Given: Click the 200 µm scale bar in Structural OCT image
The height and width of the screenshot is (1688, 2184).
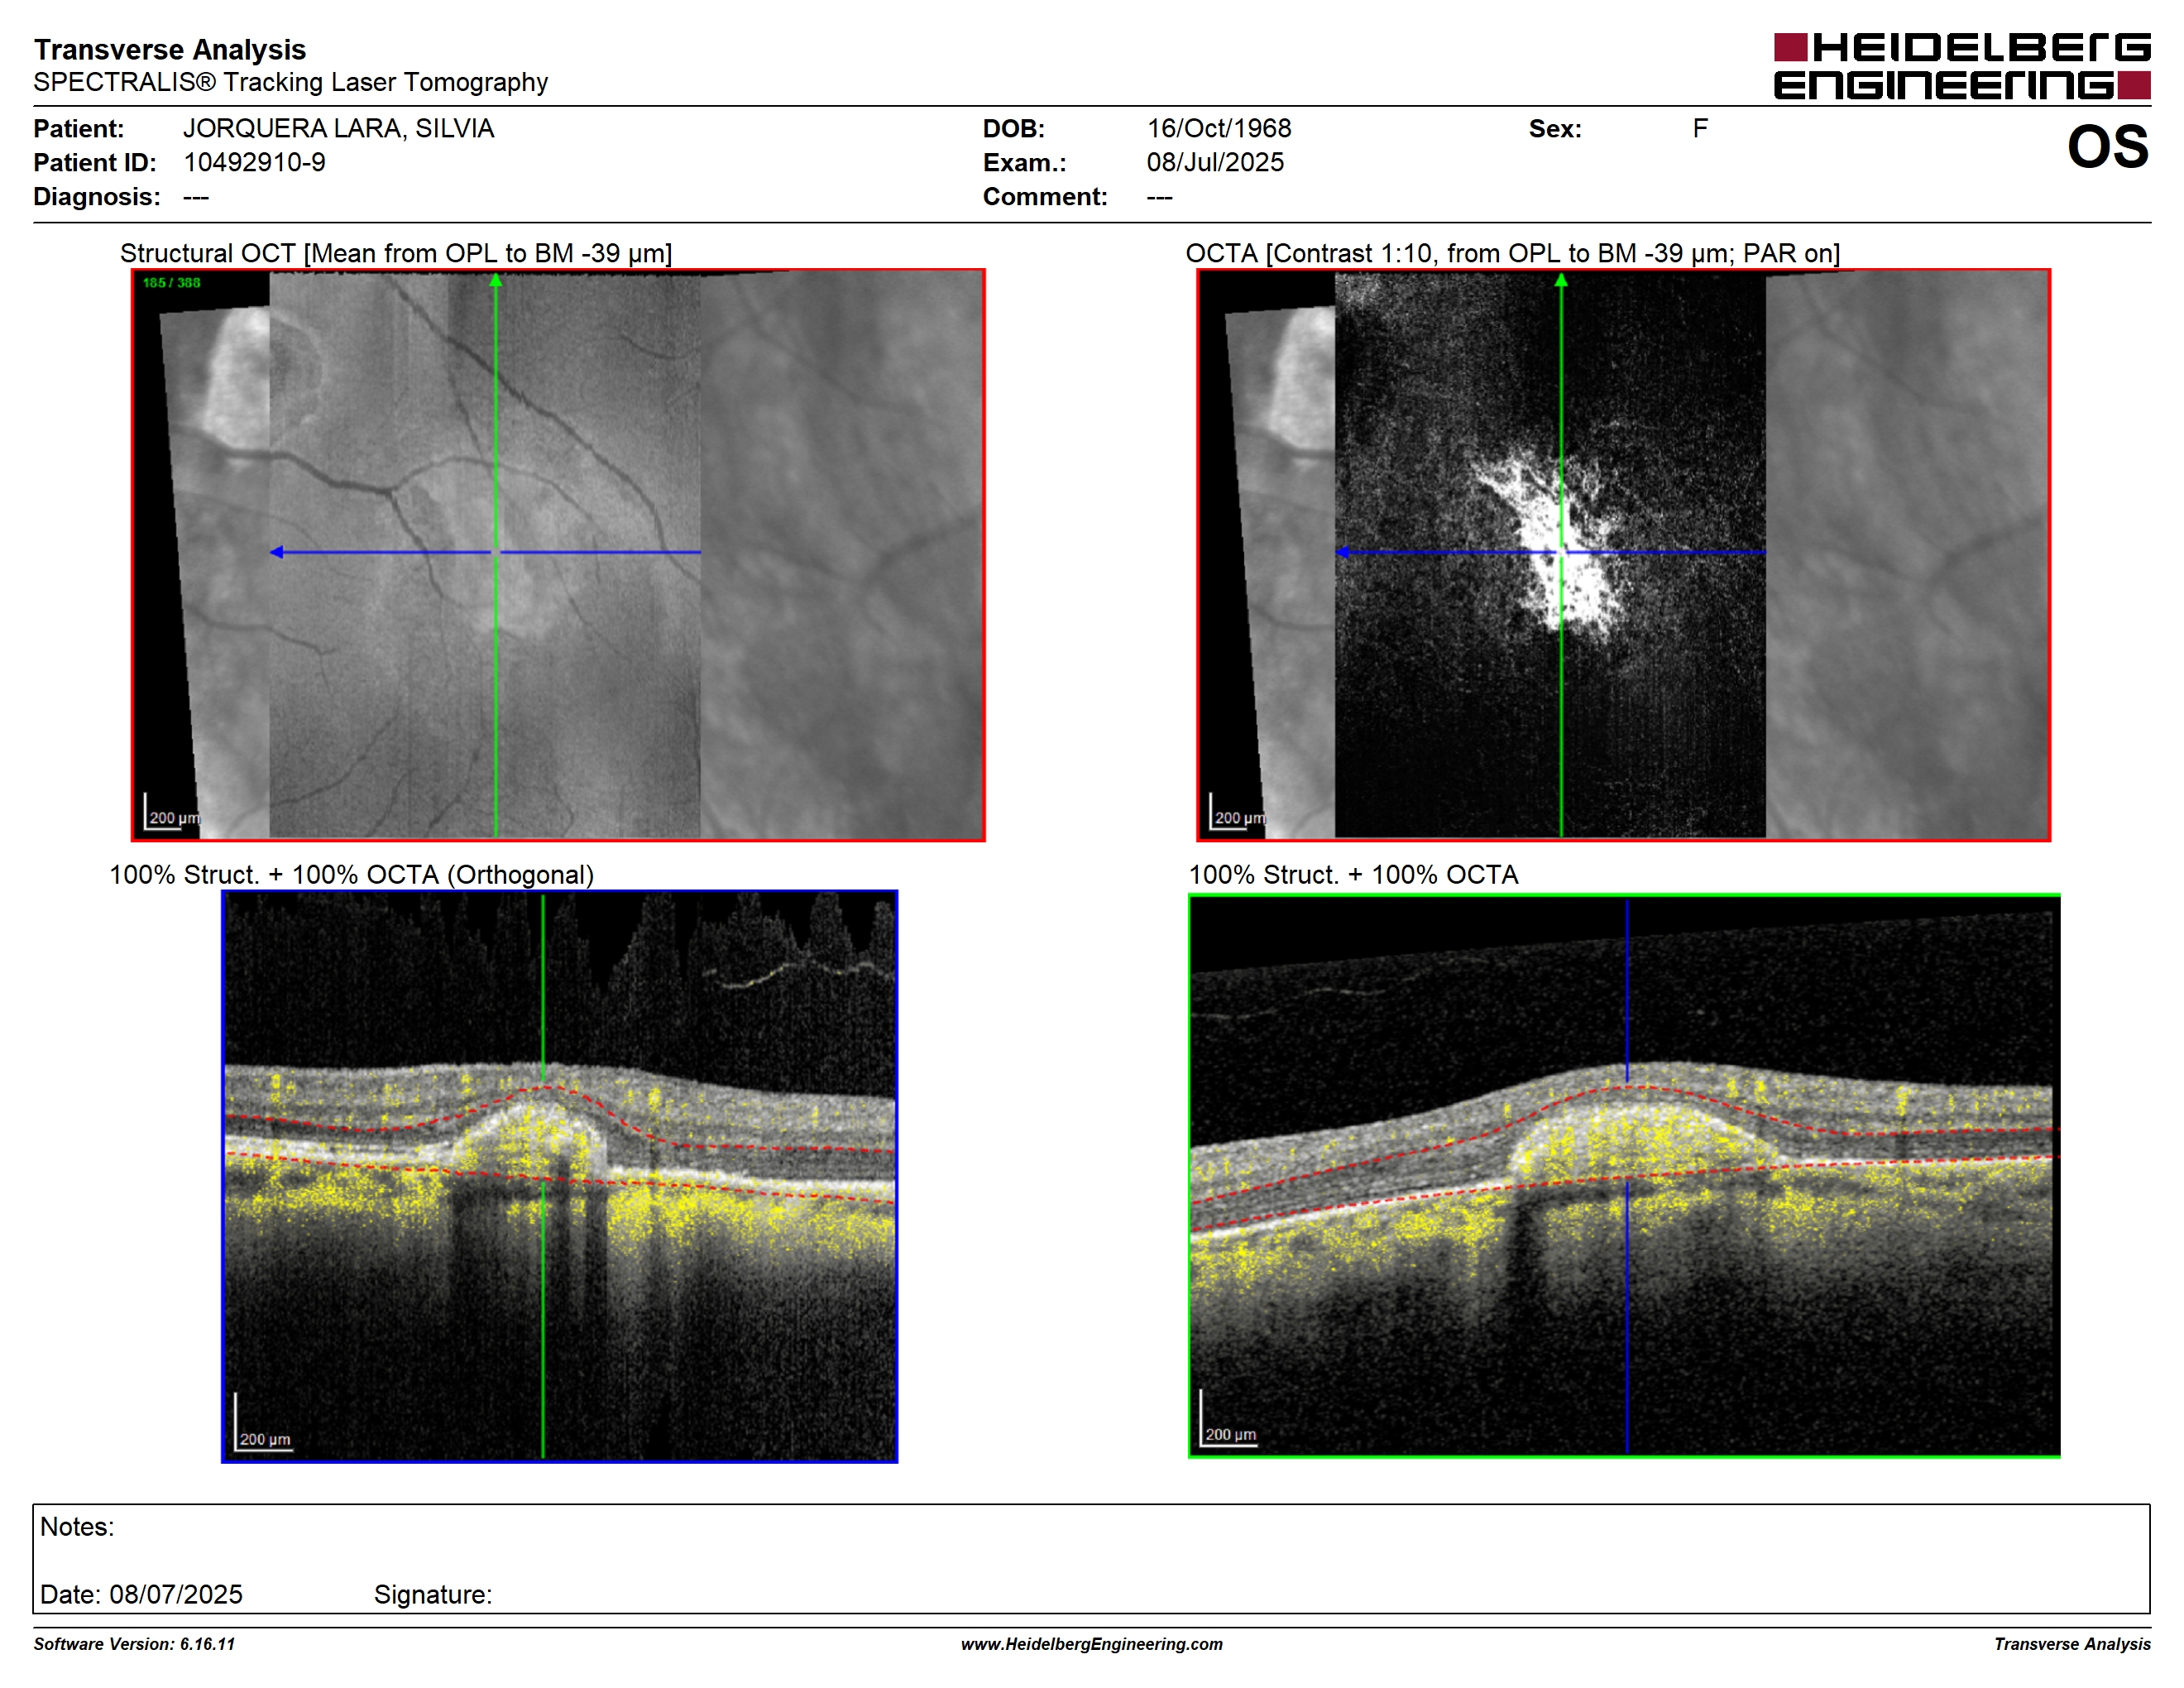Looking at the screenshot, I should (173, 812).
